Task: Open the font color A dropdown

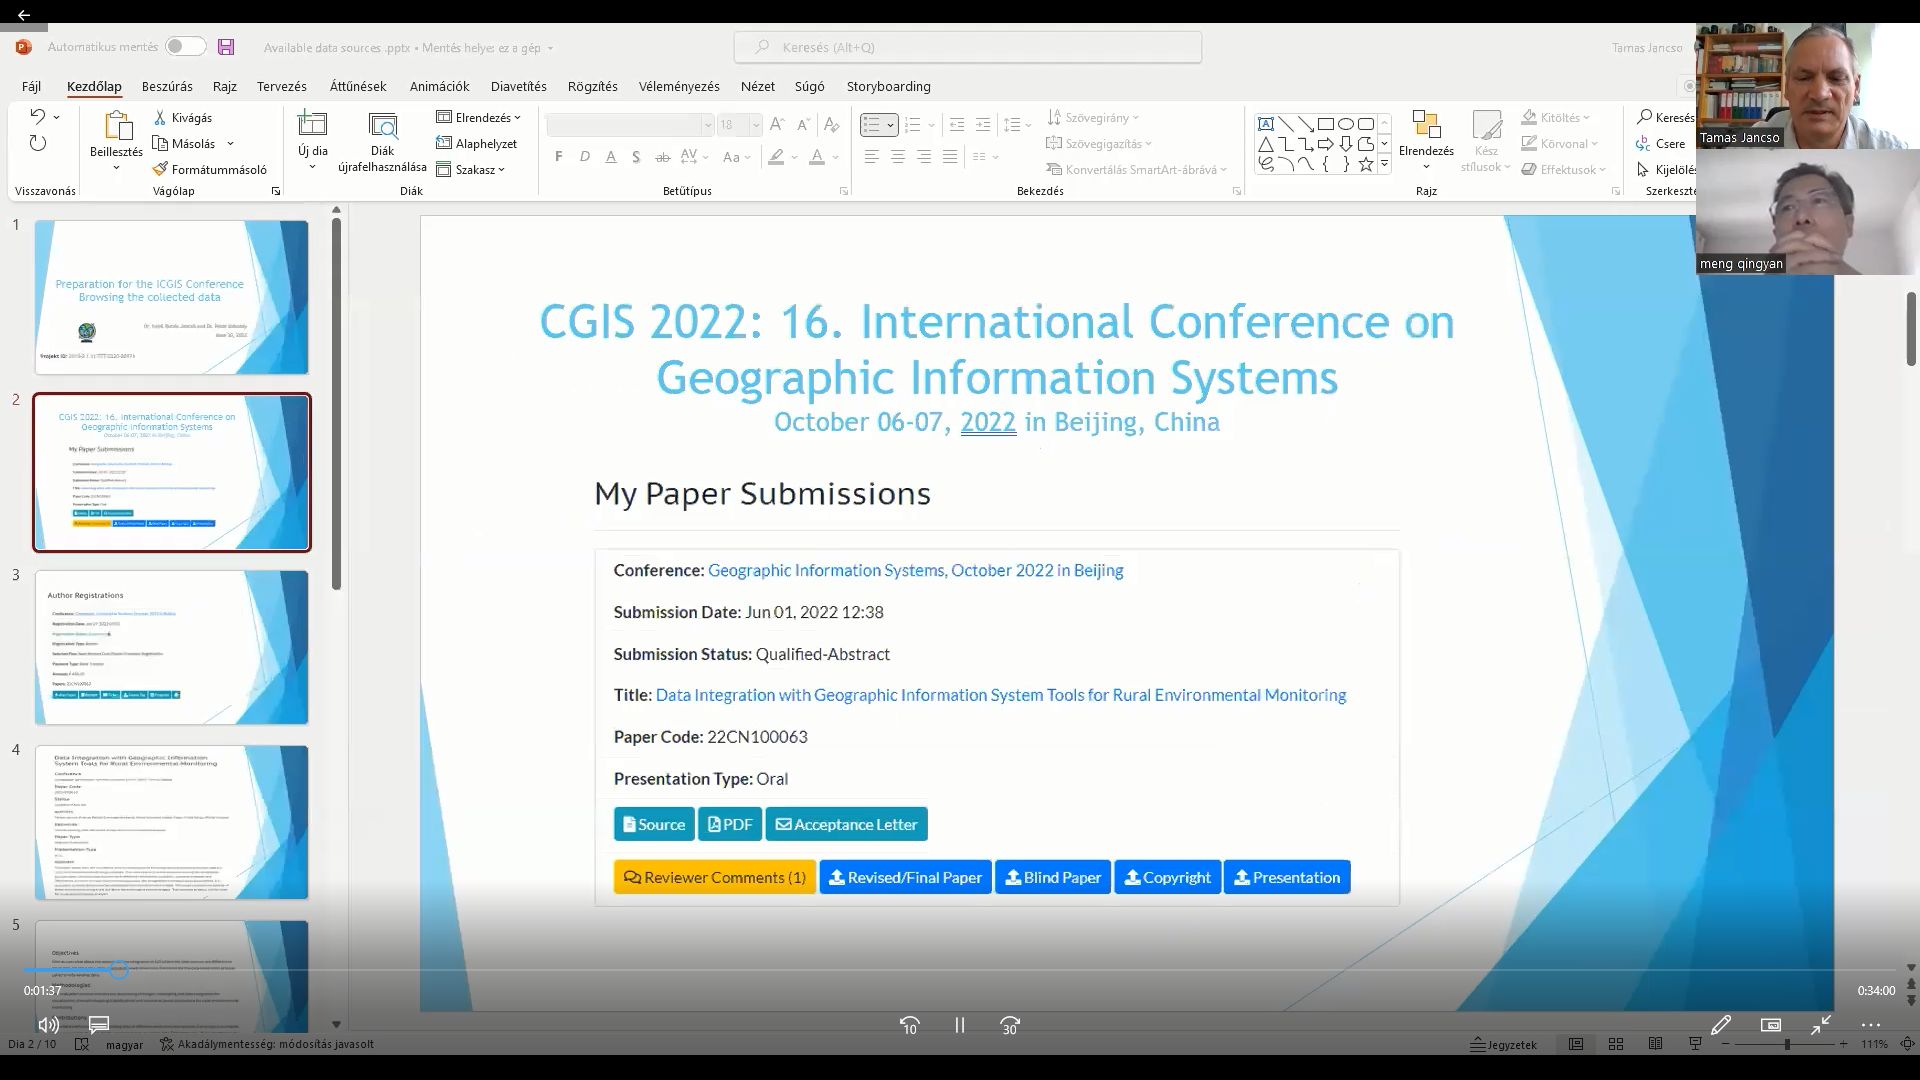Action: click(x=835, y=157)
